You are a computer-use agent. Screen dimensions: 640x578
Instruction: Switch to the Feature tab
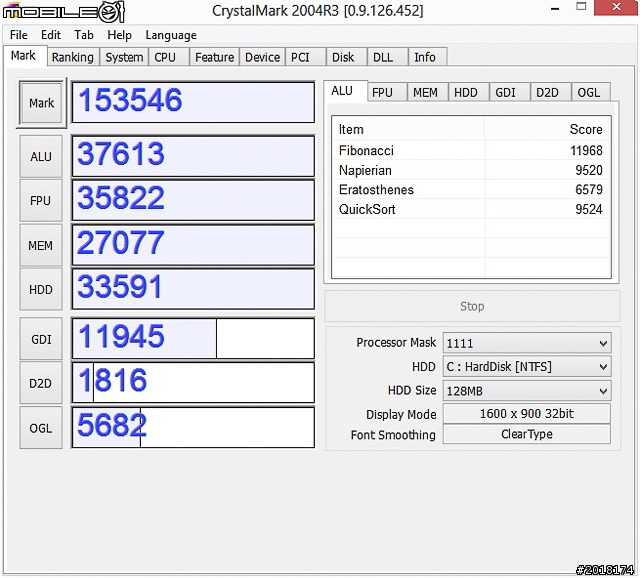click(x=215, y=57)
